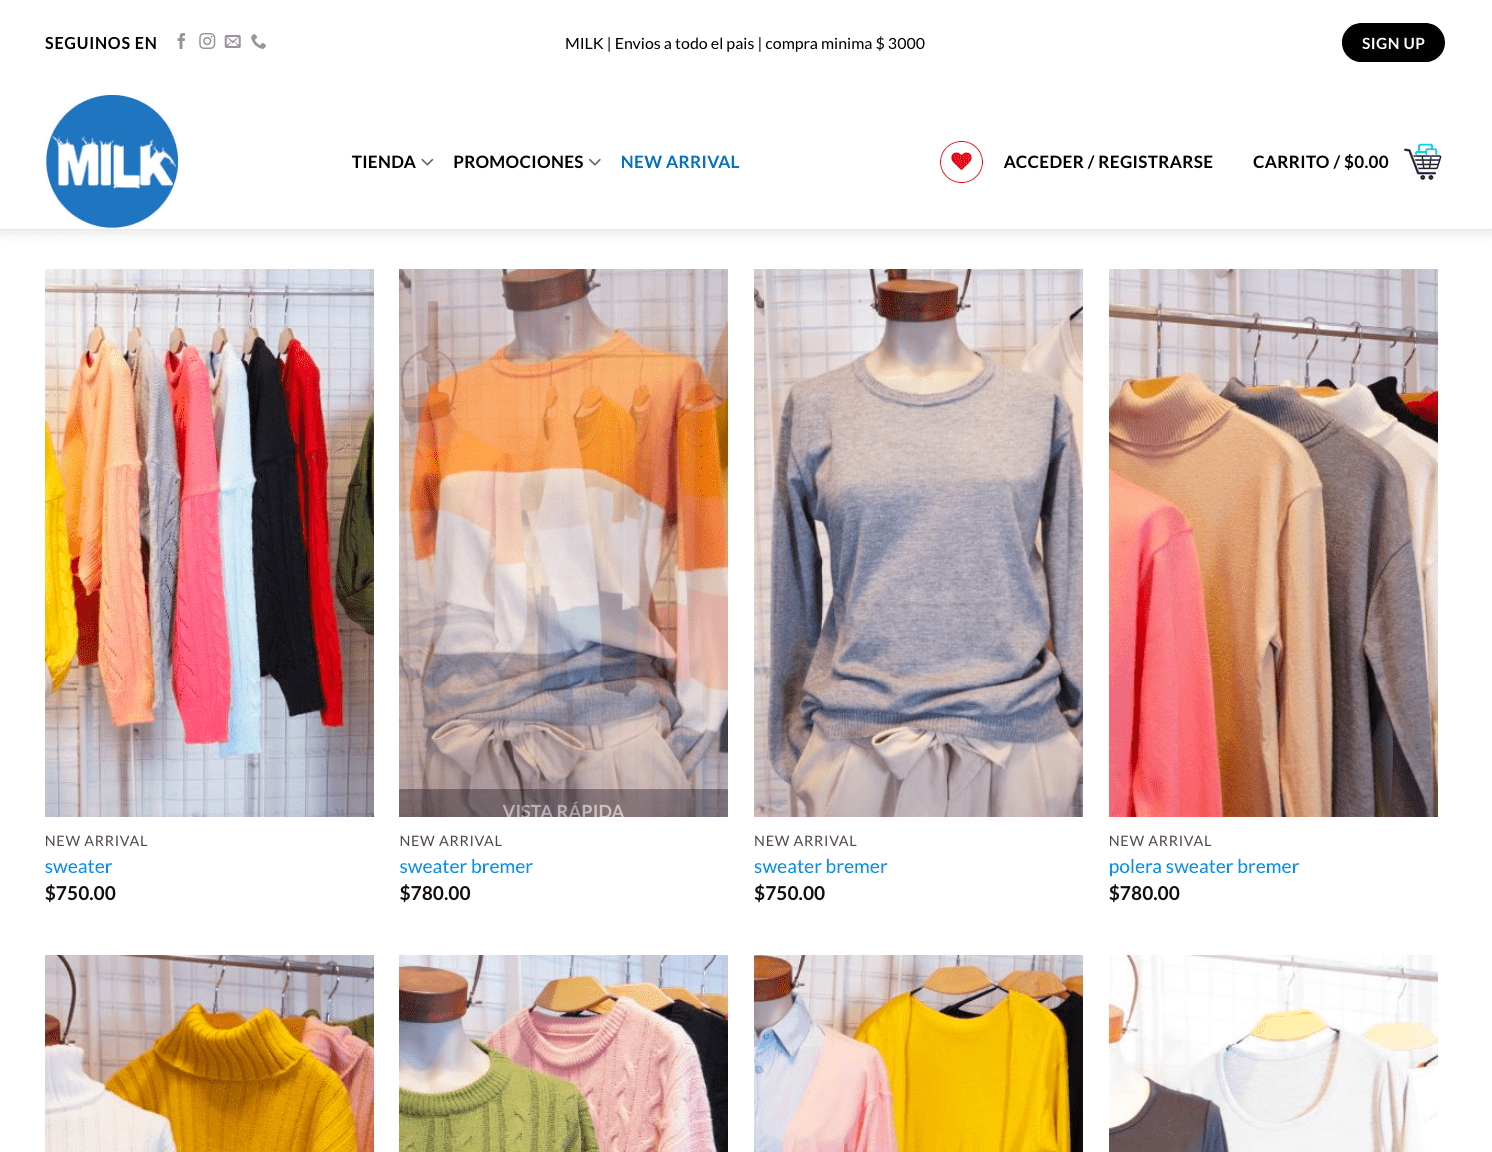
Task: Click the shopping cart basket icon
Action: [1423, 162]
